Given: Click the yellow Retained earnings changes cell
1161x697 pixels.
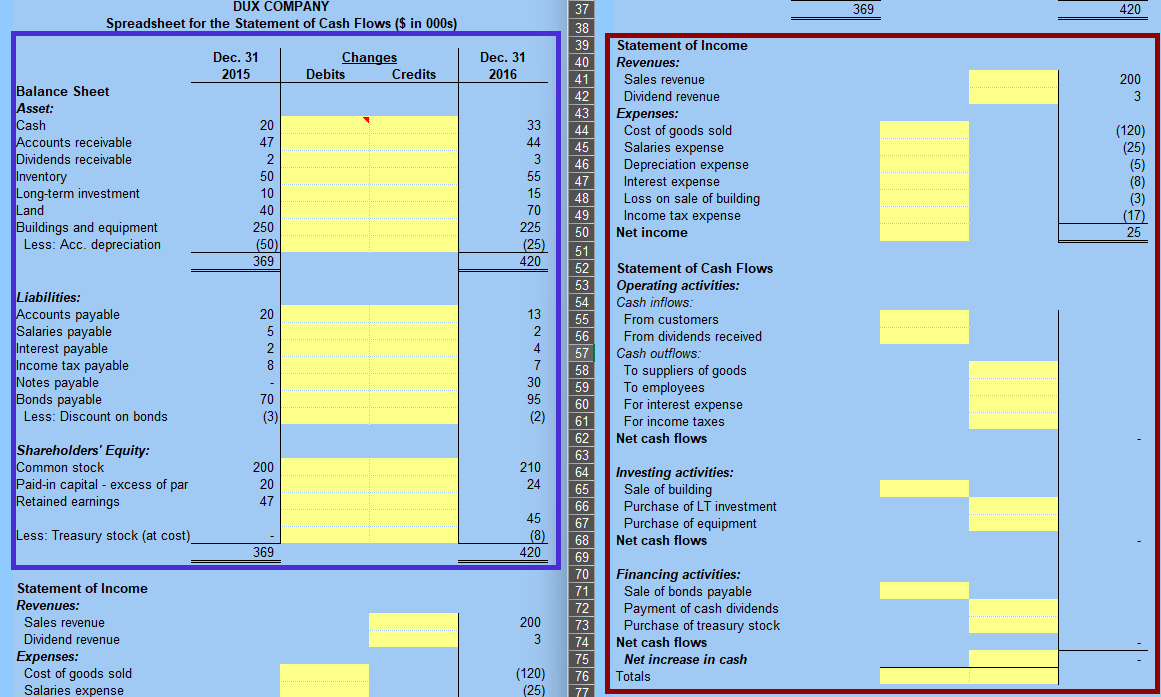Looking at the screenshot, I should [x=325, y=502].
